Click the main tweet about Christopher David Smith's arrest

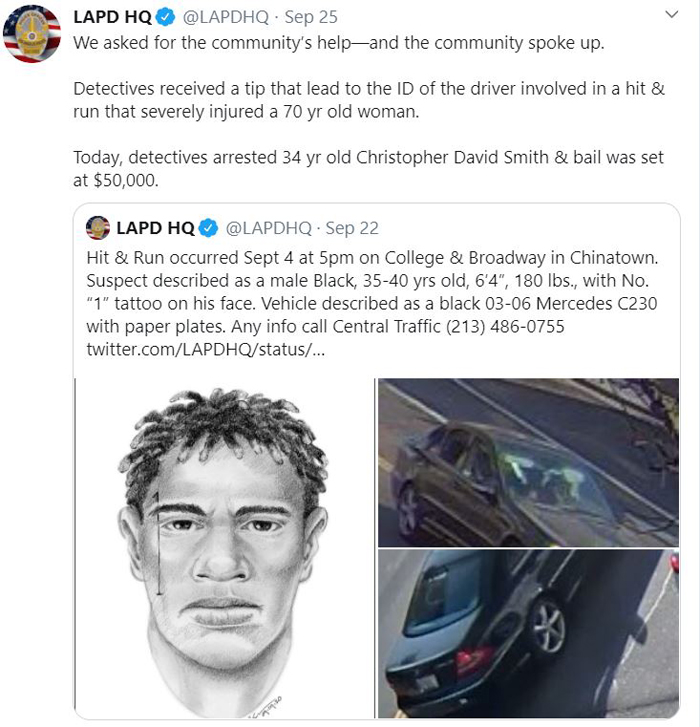pos(369,169)
